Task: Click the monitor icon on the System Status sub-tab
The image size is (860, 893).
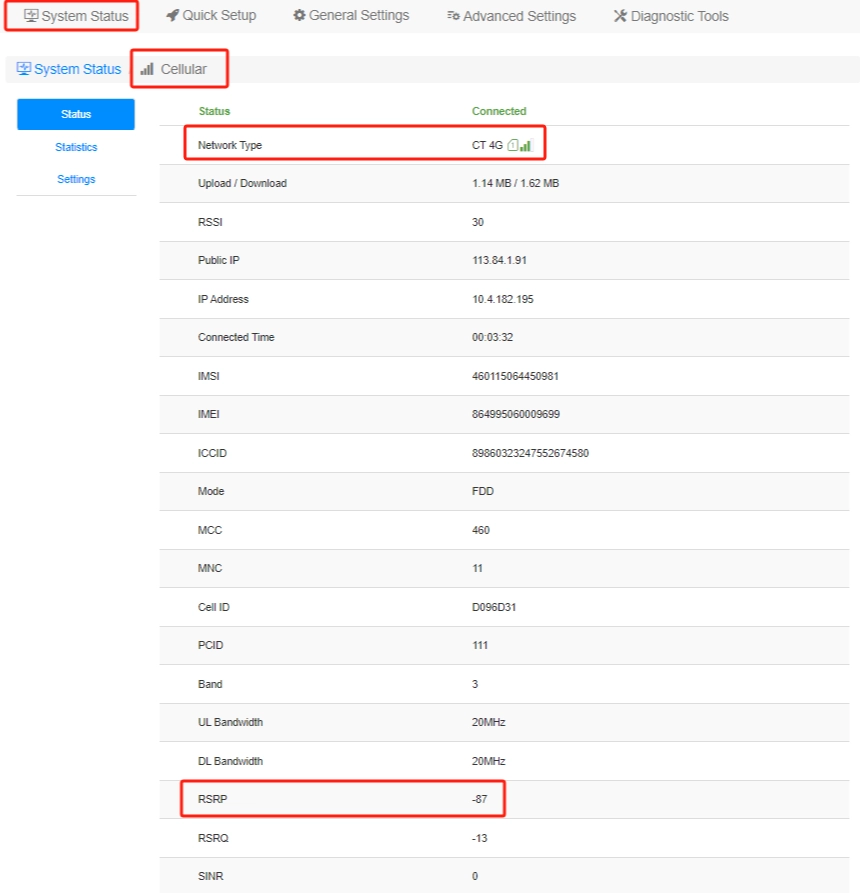Action: coord(24,69)
